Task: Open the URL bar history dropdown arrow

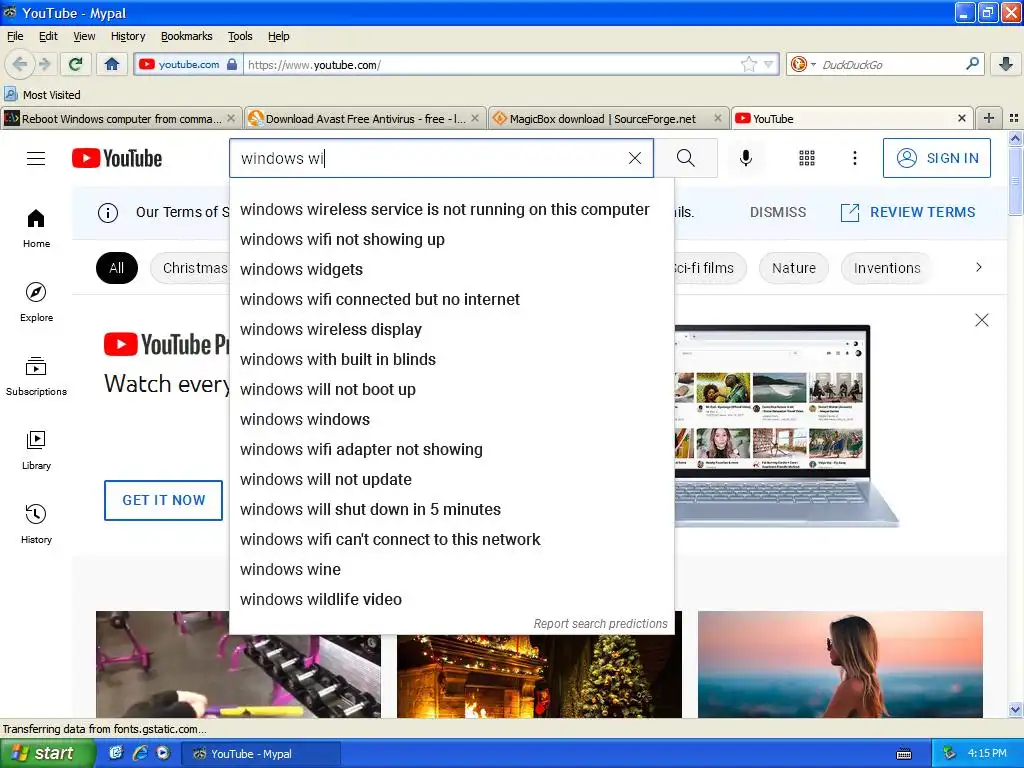Action: click(769, 64)
